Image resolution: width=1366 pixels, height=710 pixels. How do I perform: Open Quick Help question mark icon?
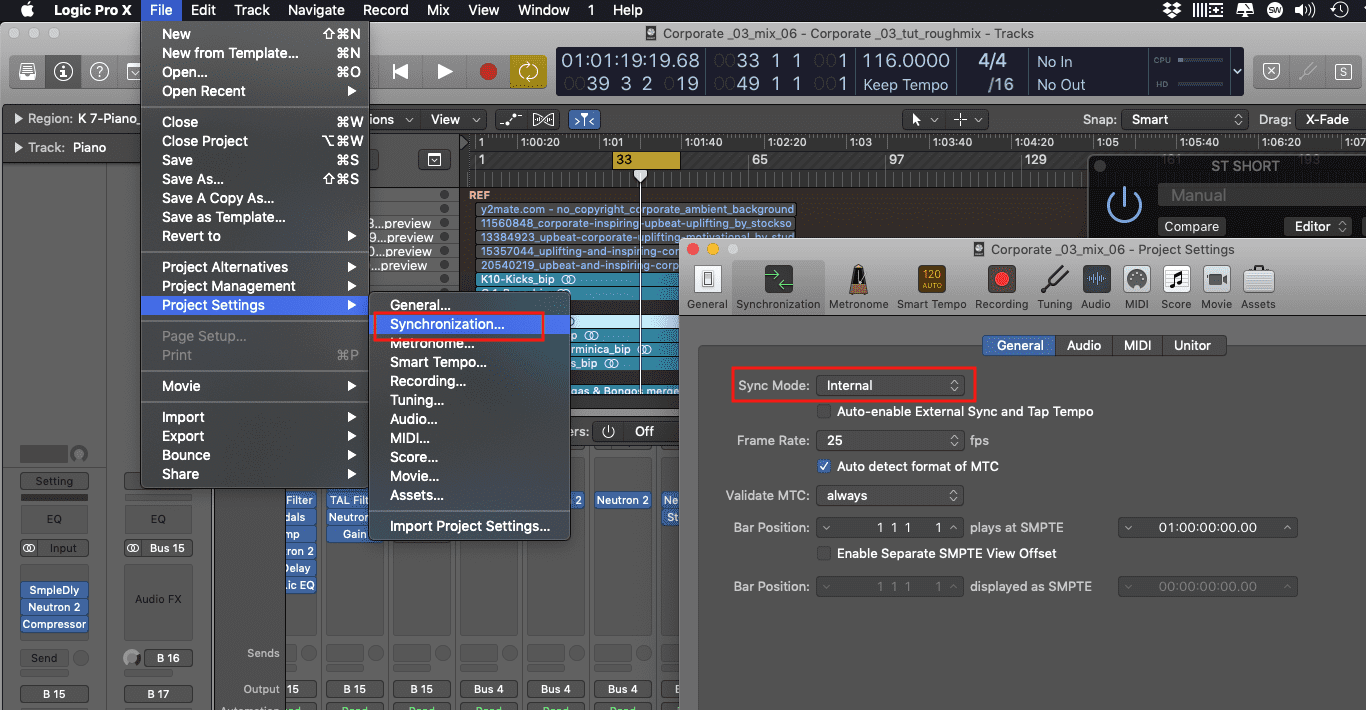click(100, 72)
